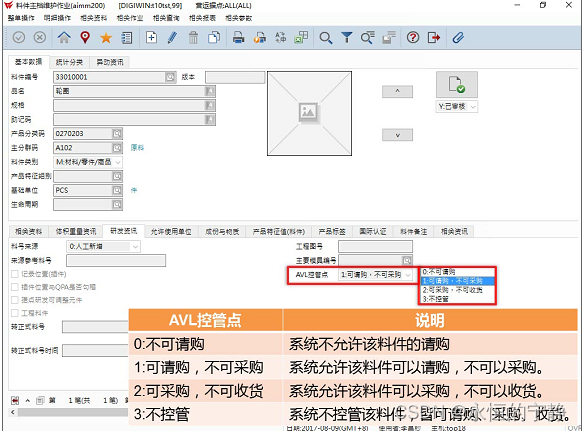Click the blue funnel filter icon

347,37
